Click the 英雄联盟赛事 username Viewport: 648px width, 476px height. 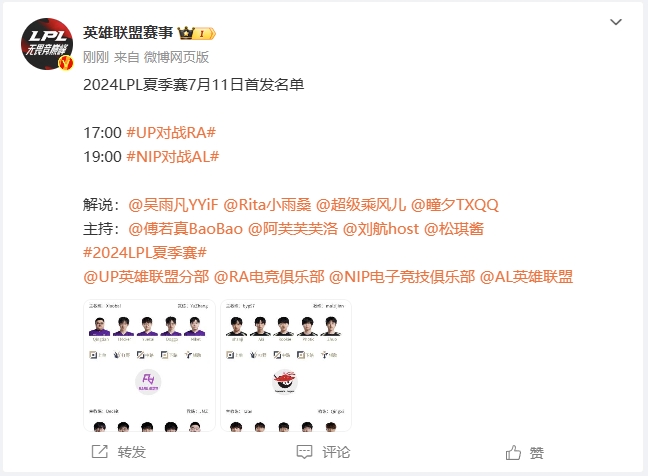coord(128,33)
